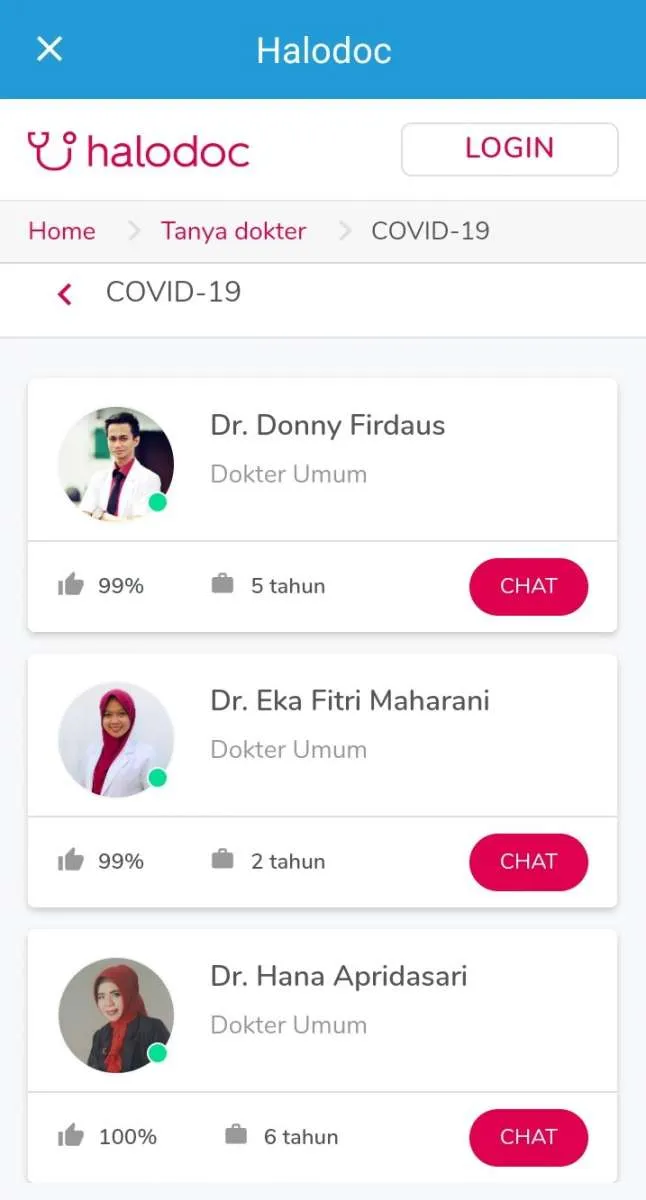This screenshot has width=646, height=1200.
Task: Go to Home breadcrumb link
Action: (62, 231)
